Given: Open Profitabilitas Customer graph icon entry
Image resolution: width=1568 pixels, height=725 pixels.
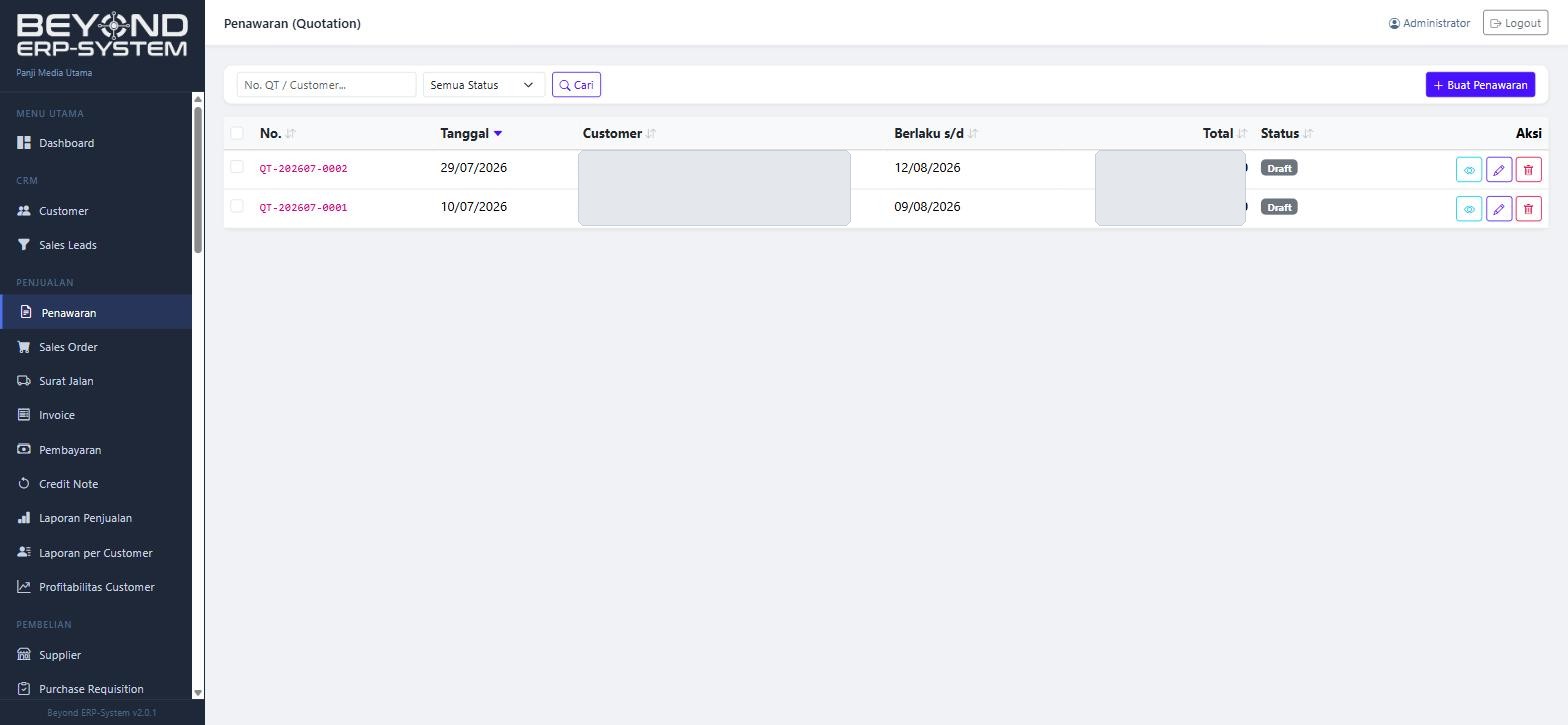Looking at the screenshot, I should click(x=96, y=587).
